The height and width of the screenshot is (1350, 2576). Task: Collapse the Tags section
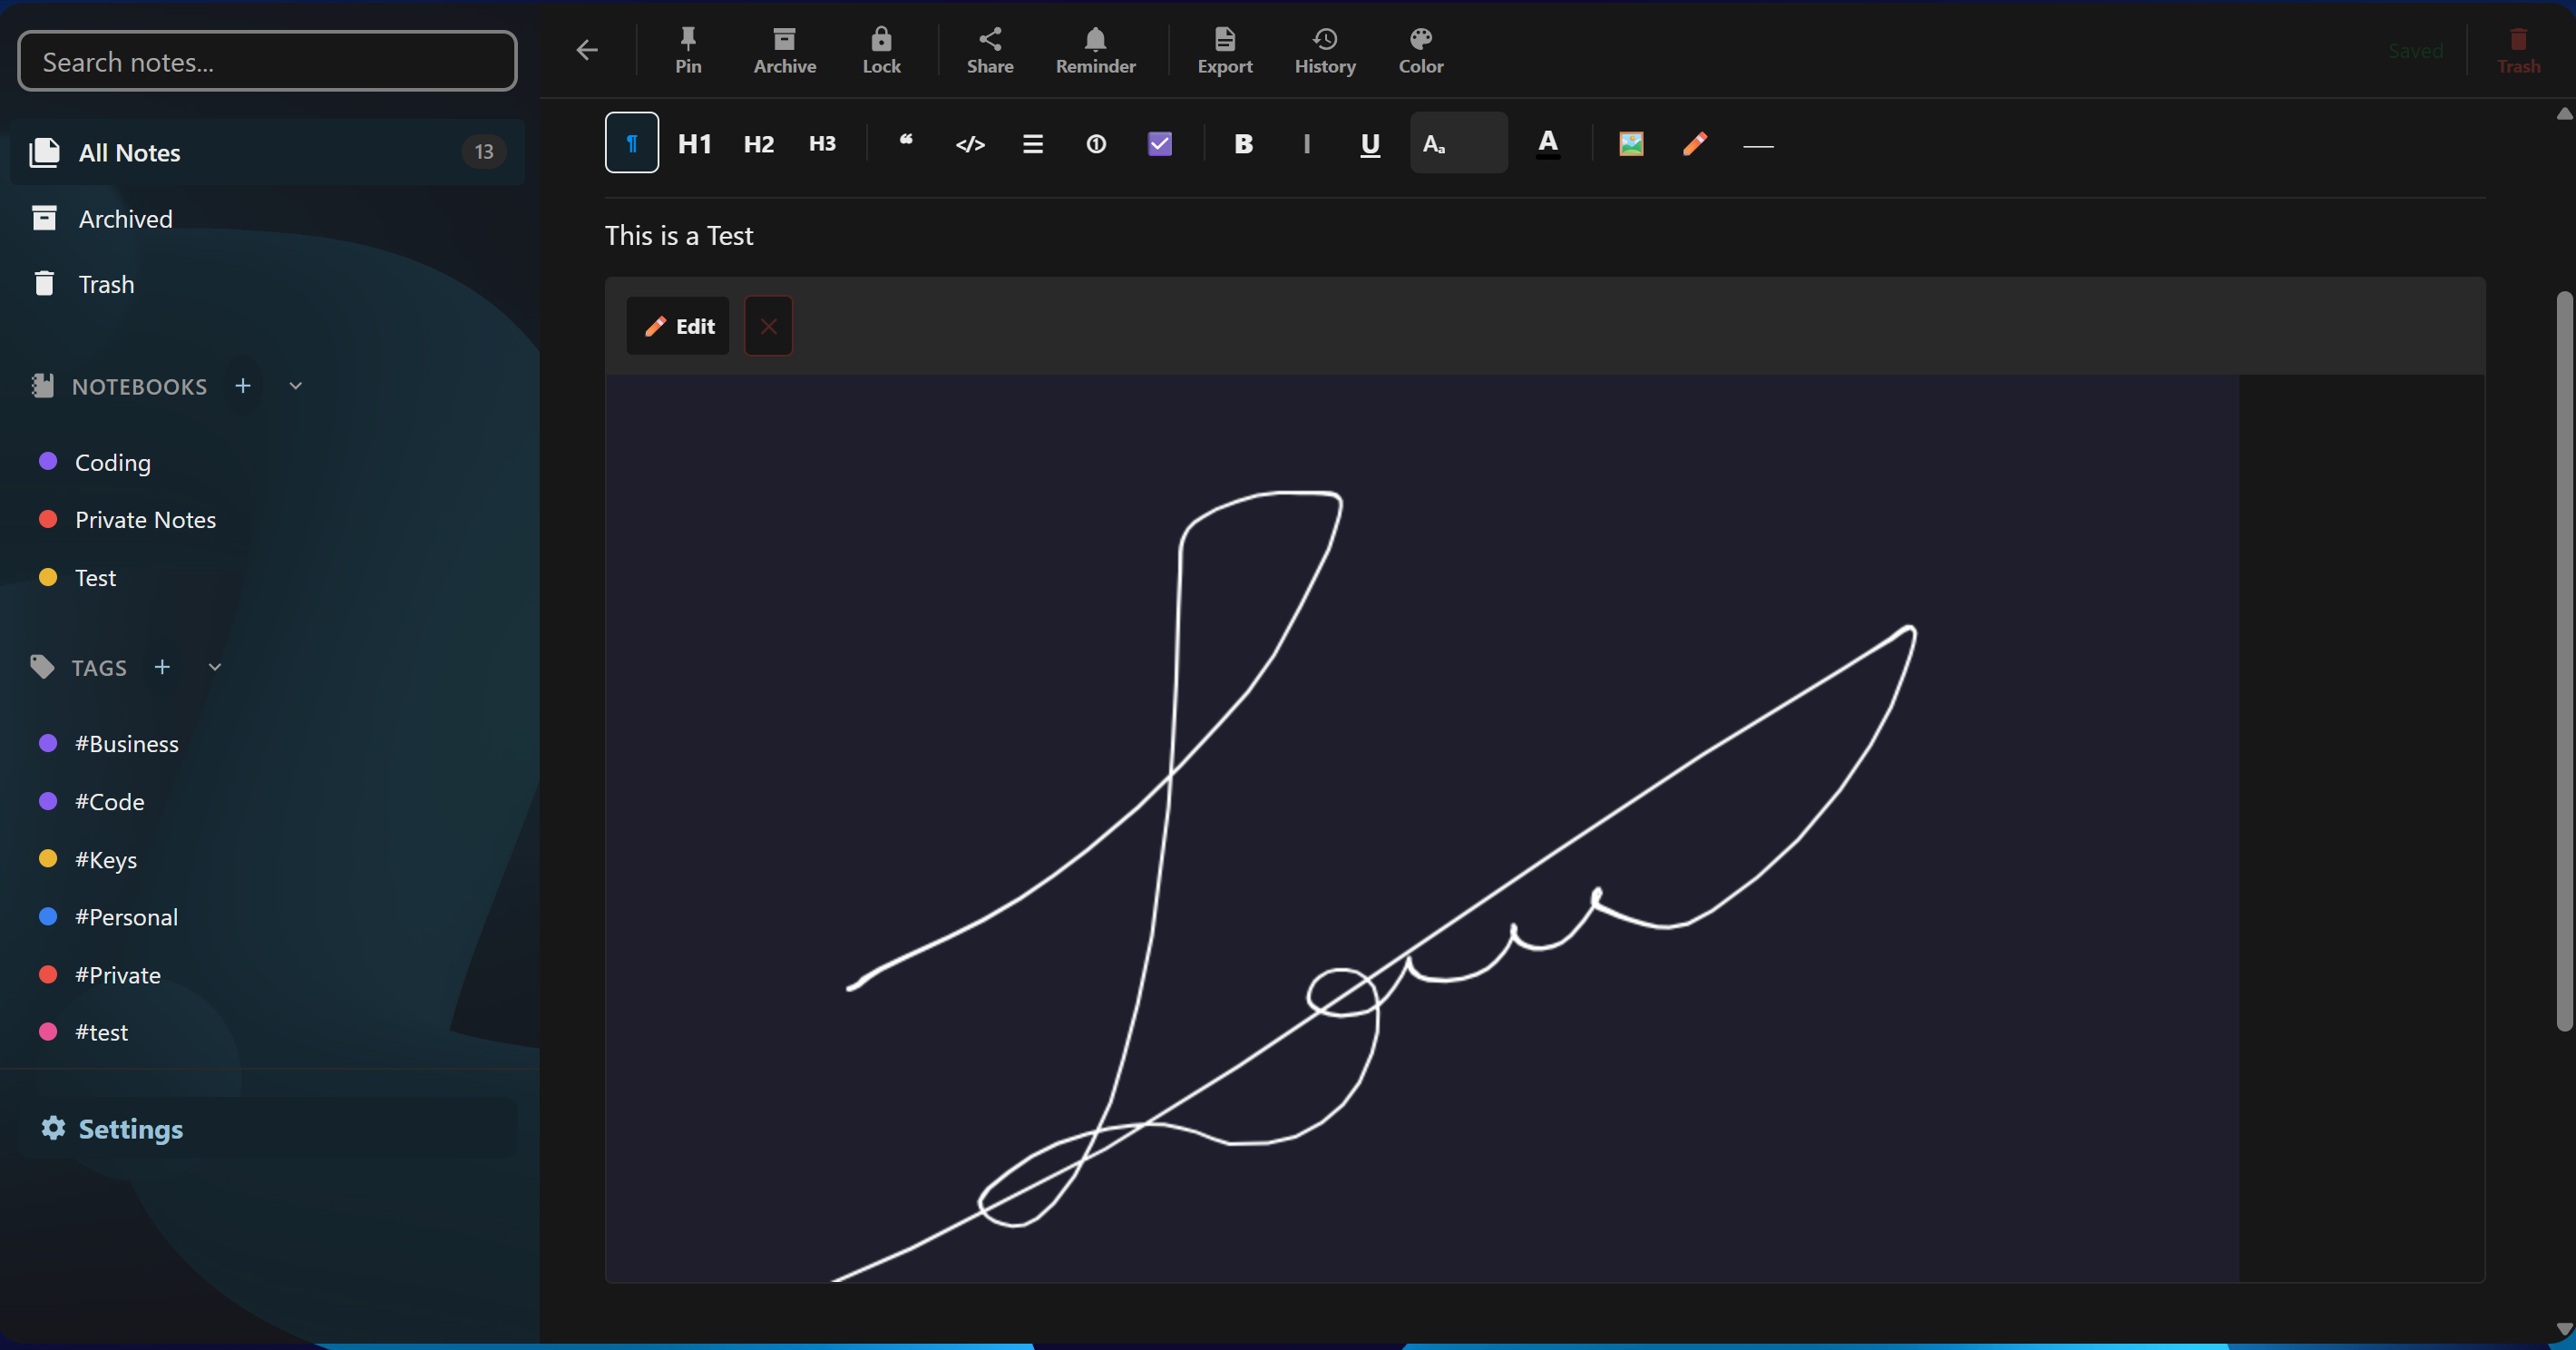[214, 667]
